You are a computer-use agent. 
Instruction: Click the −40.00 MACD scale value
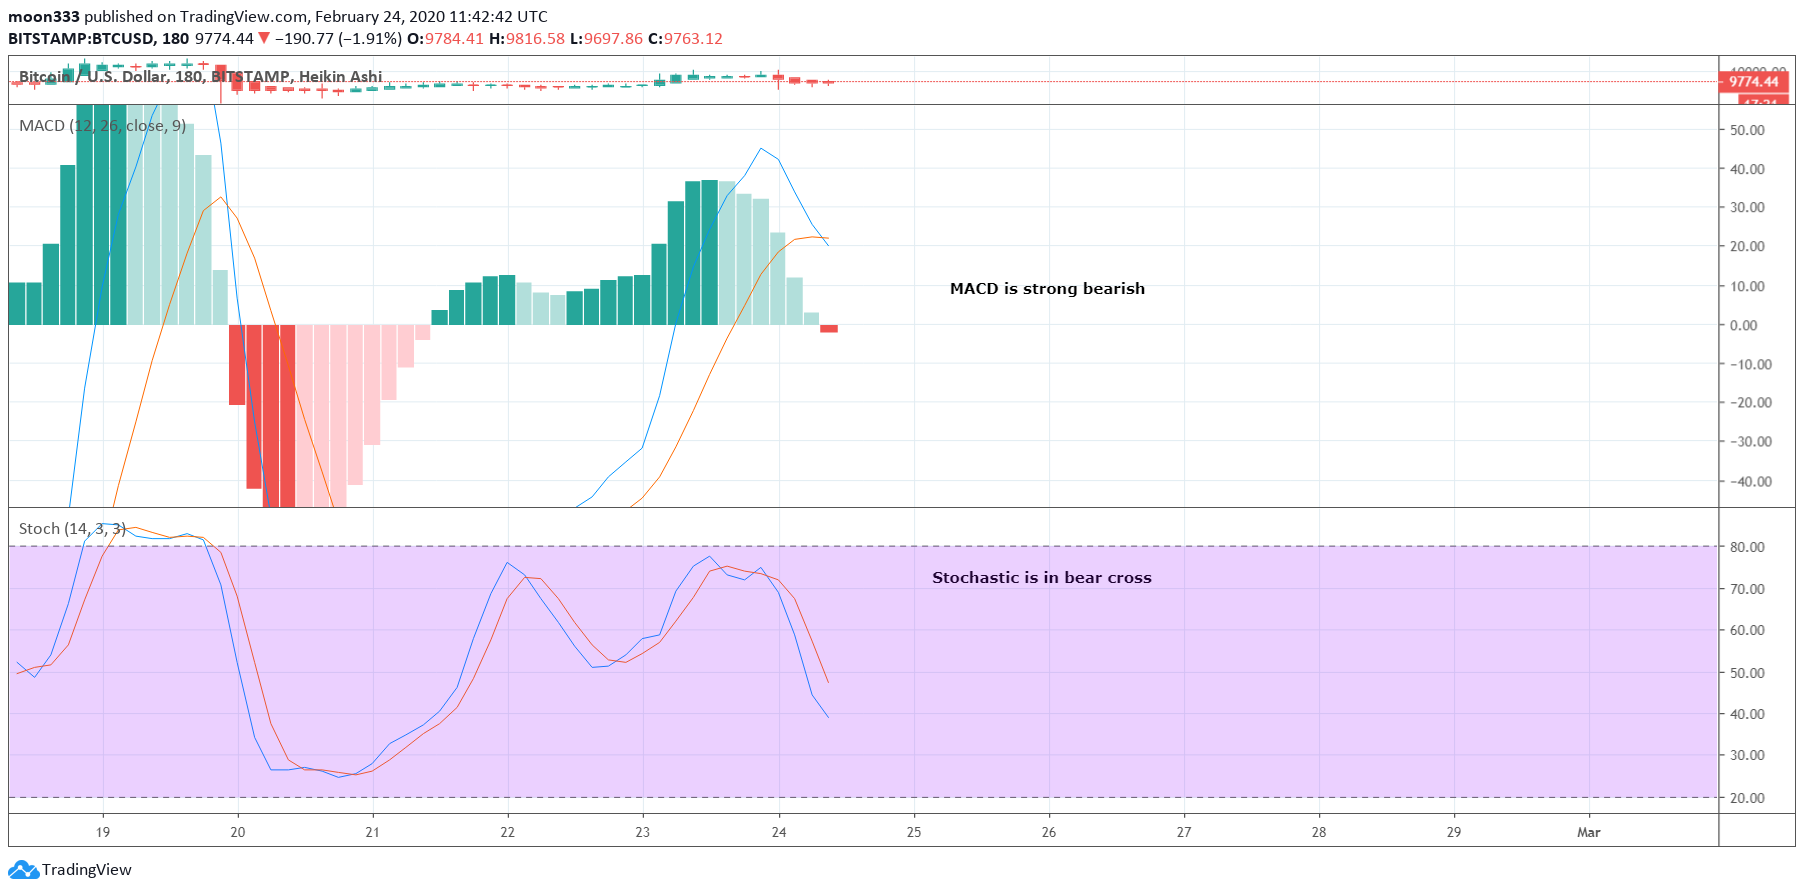tap(1752, 481)
